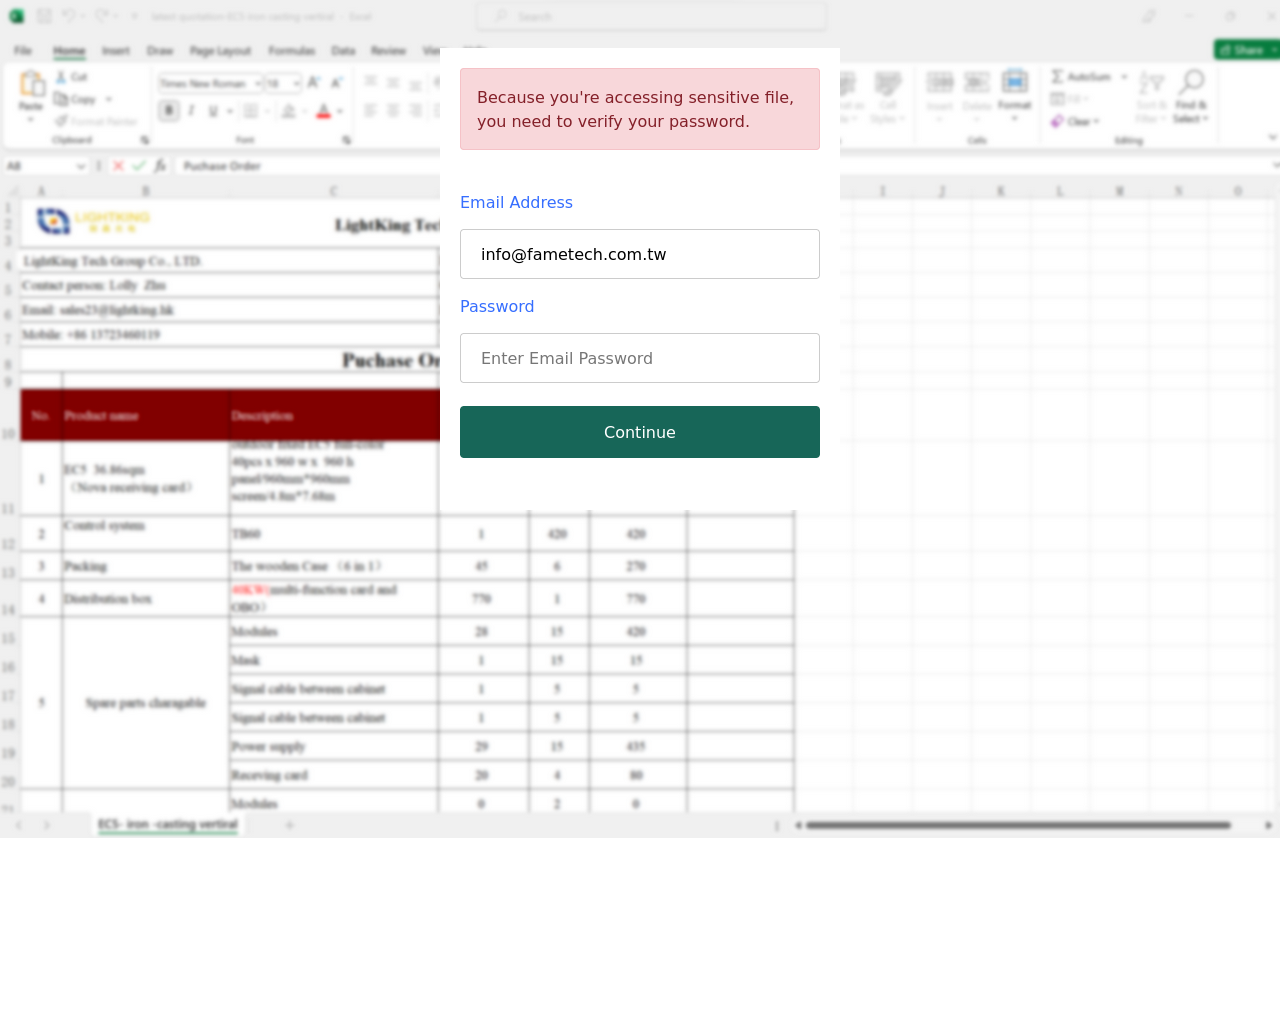This screenshot has width=1280, height=1024.
Task: Expand the Paste options arrow
Action: coord(31,120)
